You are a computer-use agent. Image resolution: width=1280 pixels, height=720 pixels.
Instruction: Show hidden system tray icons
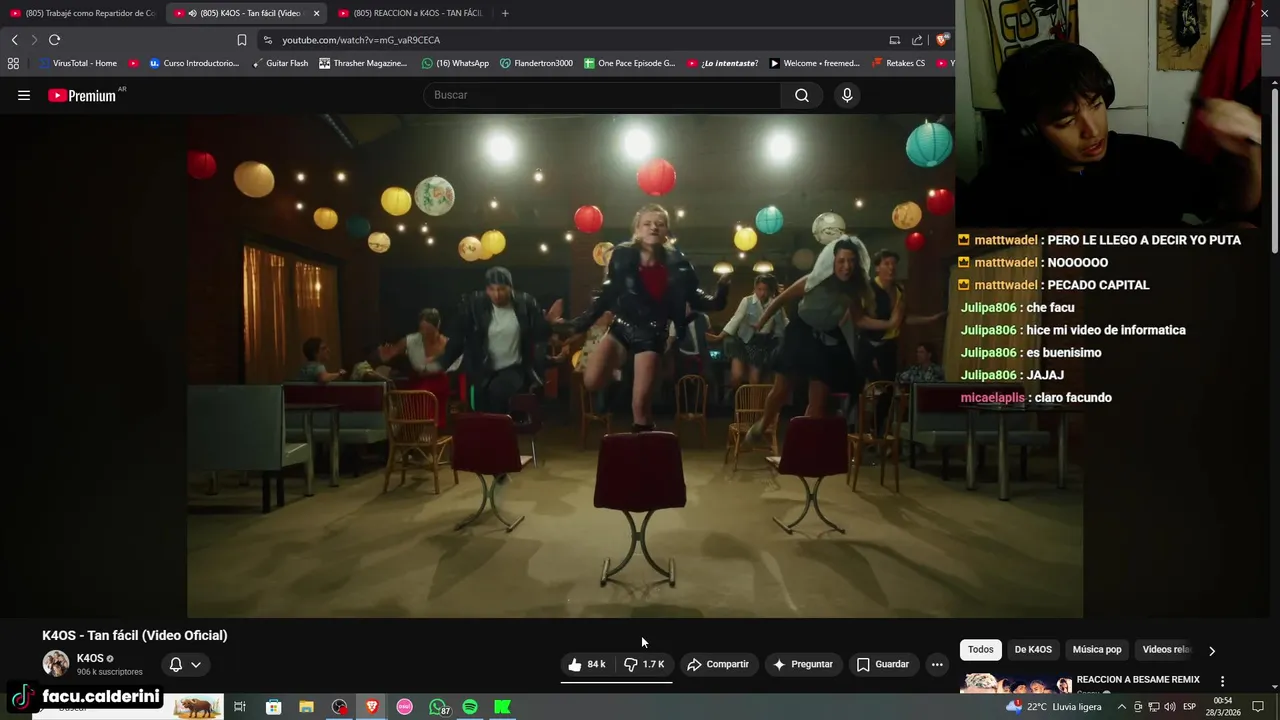pyautogui.click(x=1121, y=707)
